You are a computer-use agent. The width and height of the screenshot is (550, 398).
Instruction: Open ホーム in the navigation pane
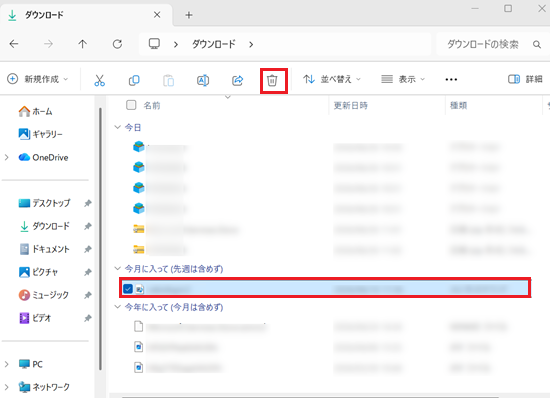35,112
